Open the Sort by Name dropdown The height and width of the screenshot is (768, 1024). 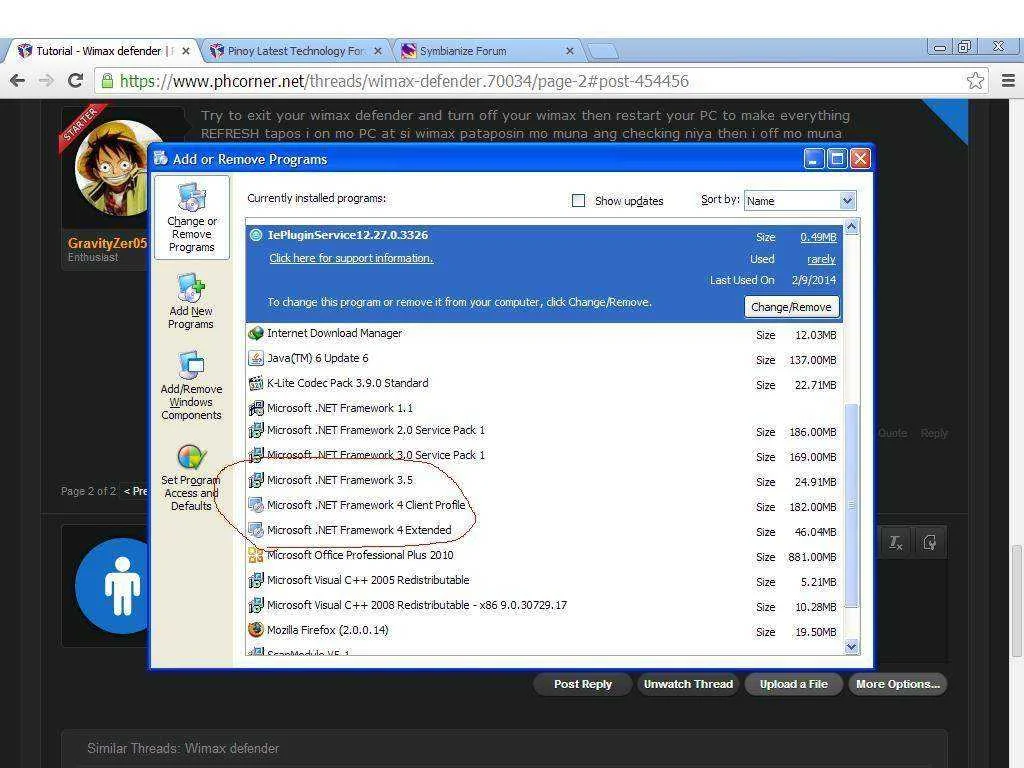[799, 200]
